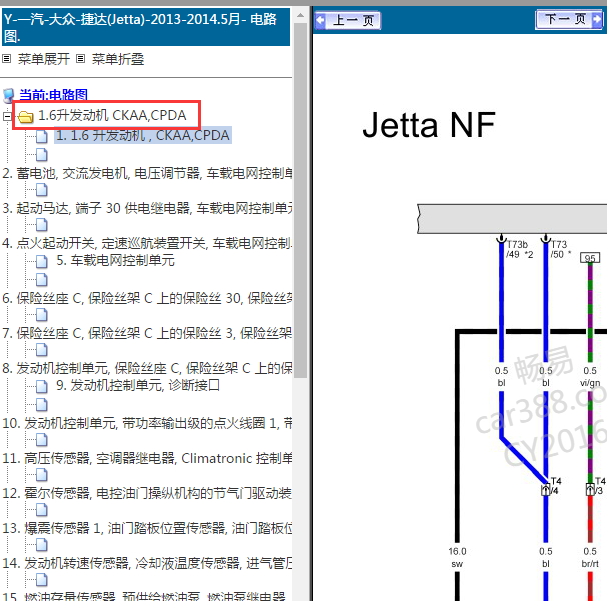Click page icon below 7. 保险丝座 C entry

coord(41,350)
